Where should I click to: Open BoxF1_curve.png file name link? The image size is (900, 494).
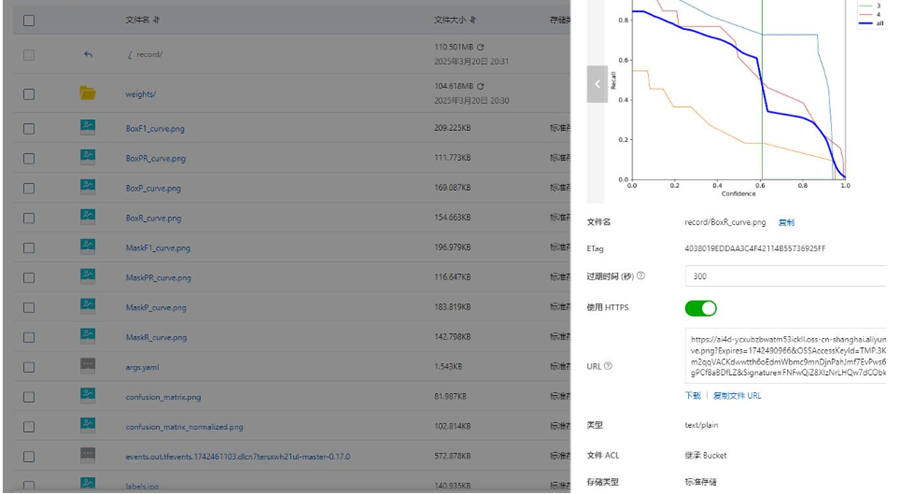click(155, 129)
